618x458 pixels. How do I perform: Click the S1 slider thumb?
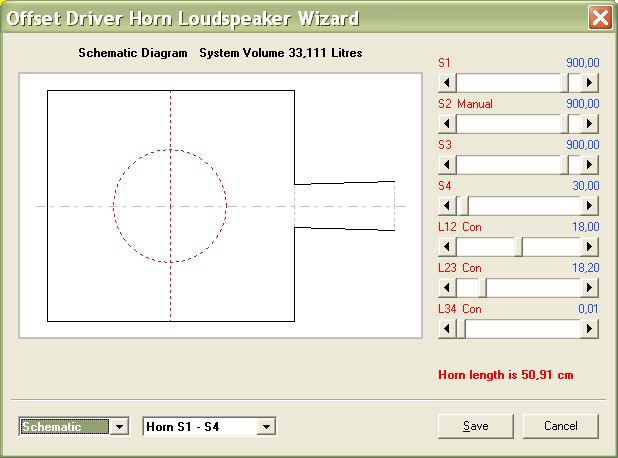[x=565, y=83]
